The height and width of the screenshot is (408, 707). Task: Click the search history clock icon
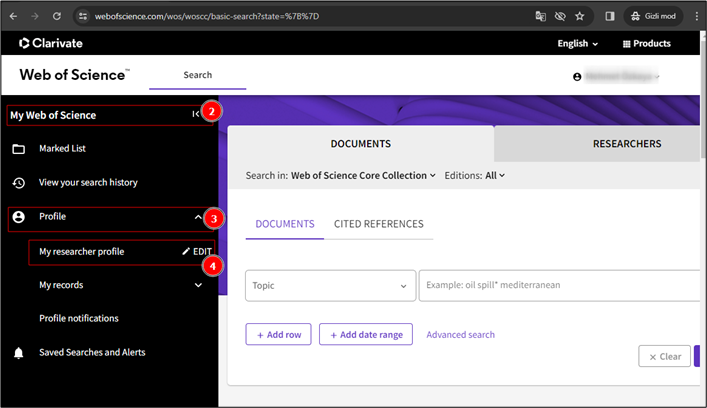click(18, 183)
